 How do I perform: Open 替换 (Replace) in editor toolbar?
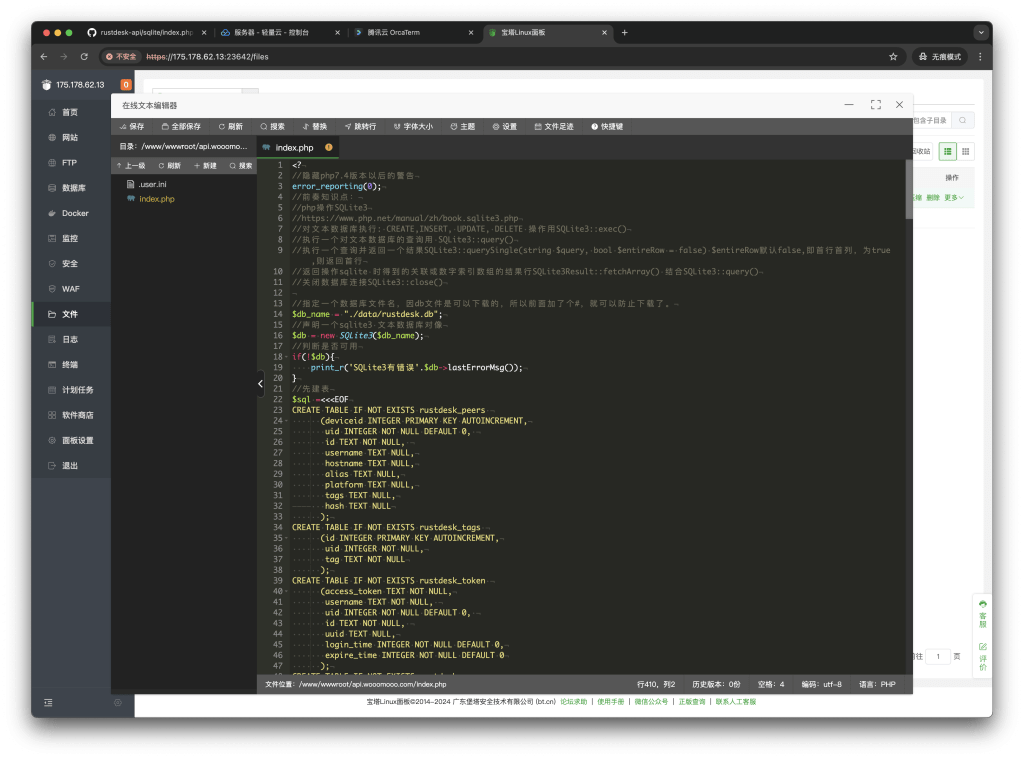(314, 127)
